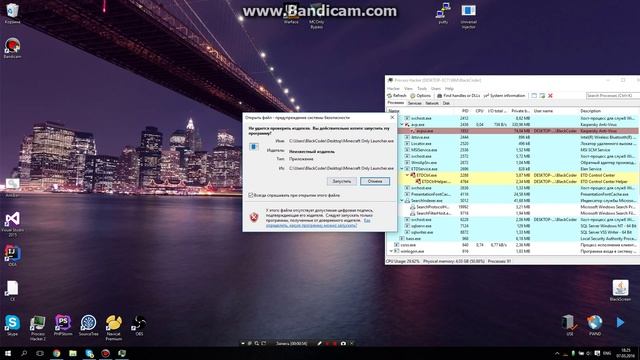
Task: Uncheck the always ask before opening this file checkbox
Action: [x=251, y=196]
